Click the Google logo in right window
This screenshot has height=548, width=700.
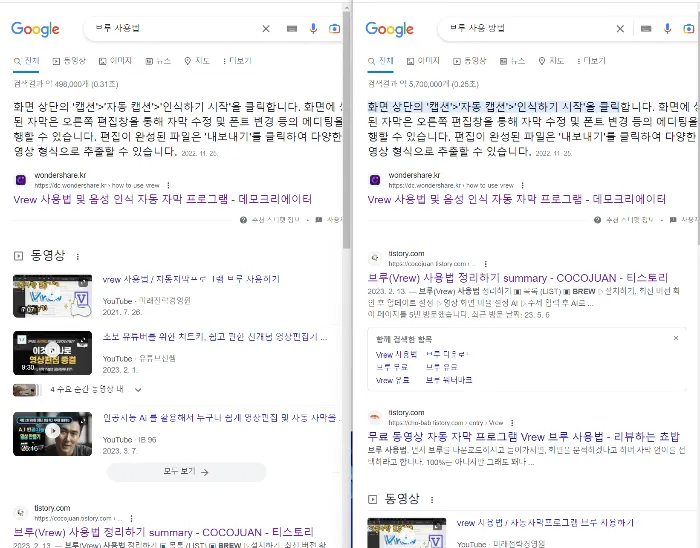[x=390, y=29]
